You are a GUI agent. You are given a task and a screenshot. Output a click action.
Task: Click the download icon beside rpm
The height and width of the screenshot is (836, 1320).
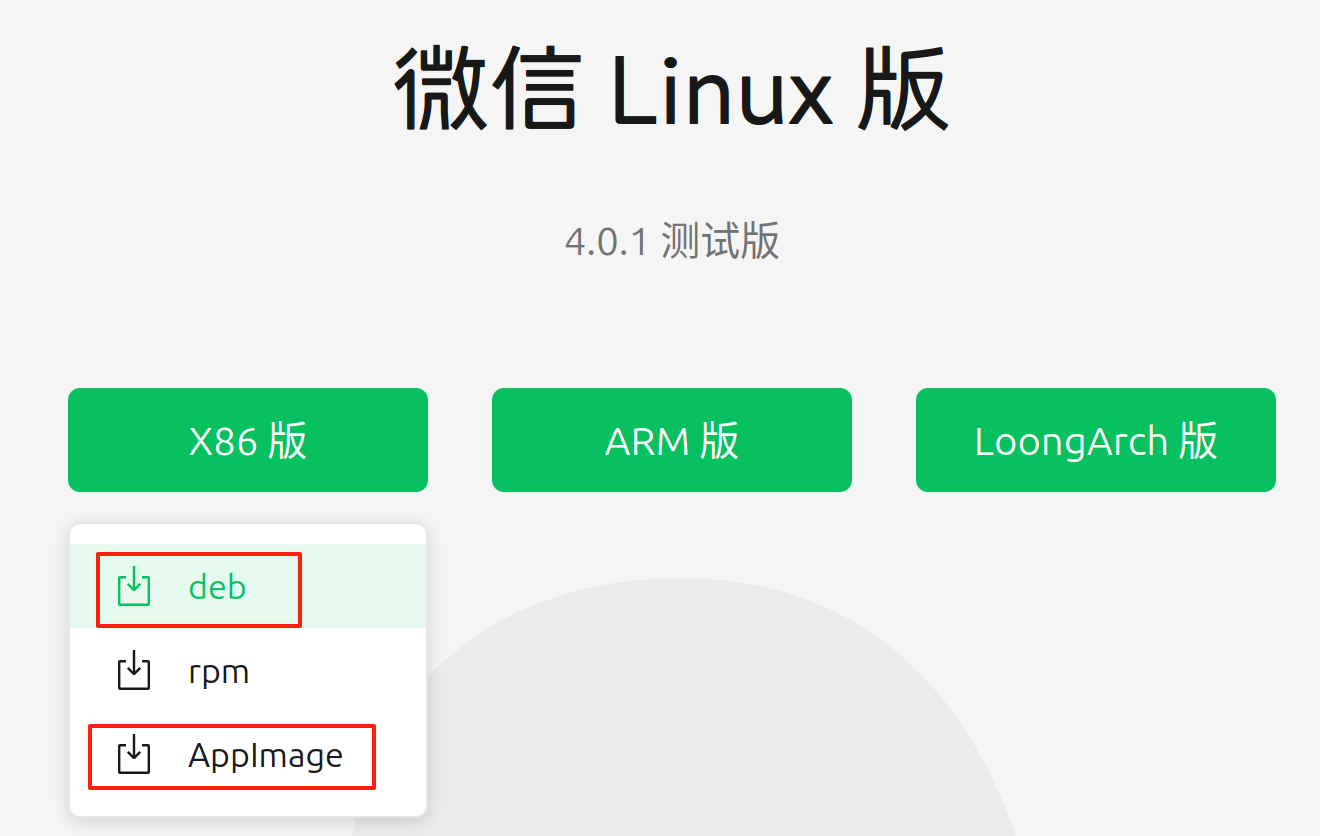(134, 672)
